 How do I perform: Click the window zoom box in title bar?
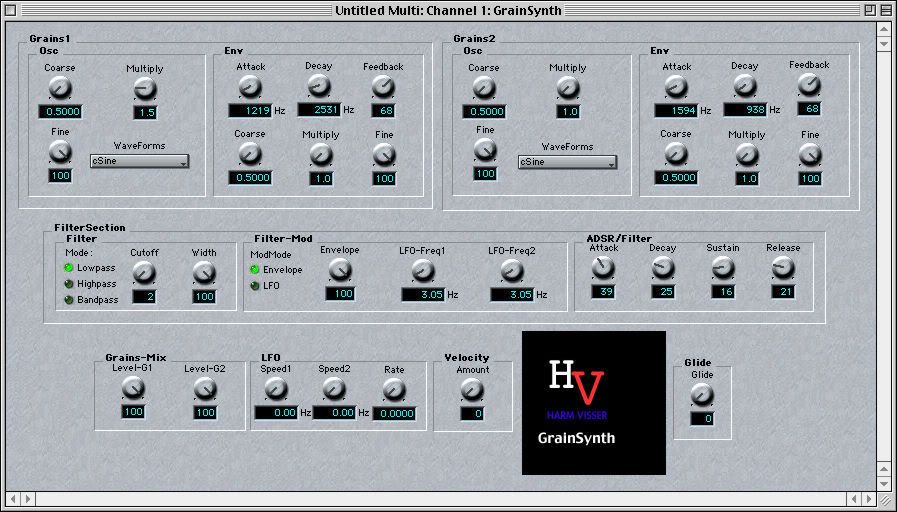point(870,10)
